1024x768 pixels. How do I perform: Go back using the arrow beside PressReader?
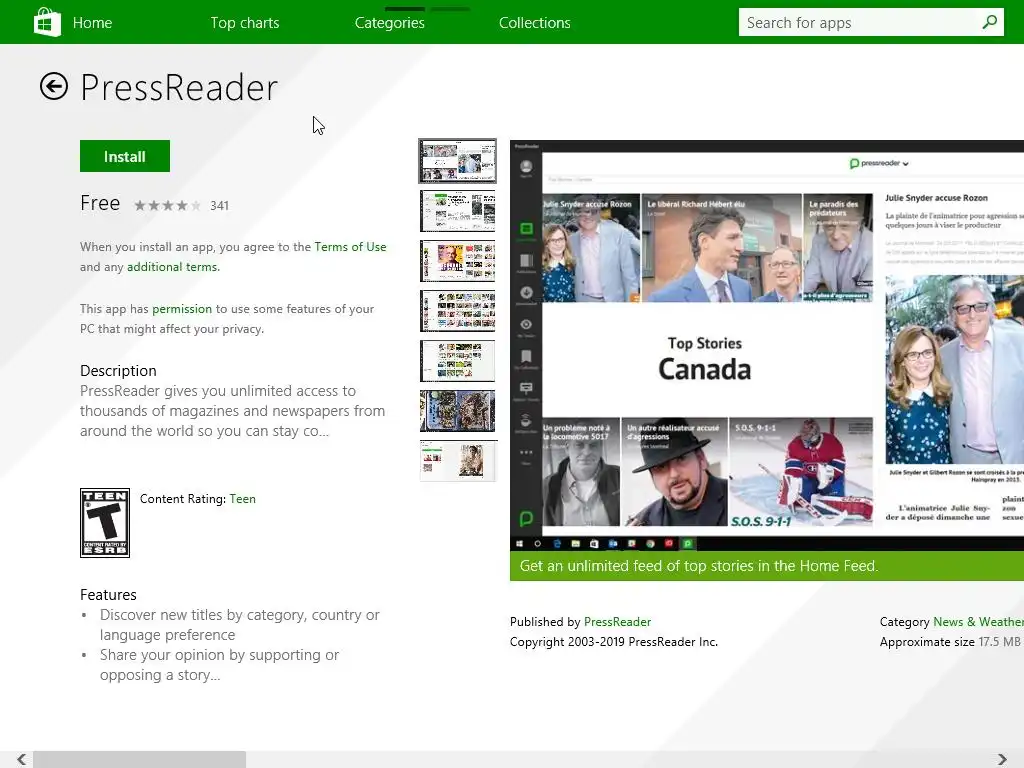(x=54, y=86)
